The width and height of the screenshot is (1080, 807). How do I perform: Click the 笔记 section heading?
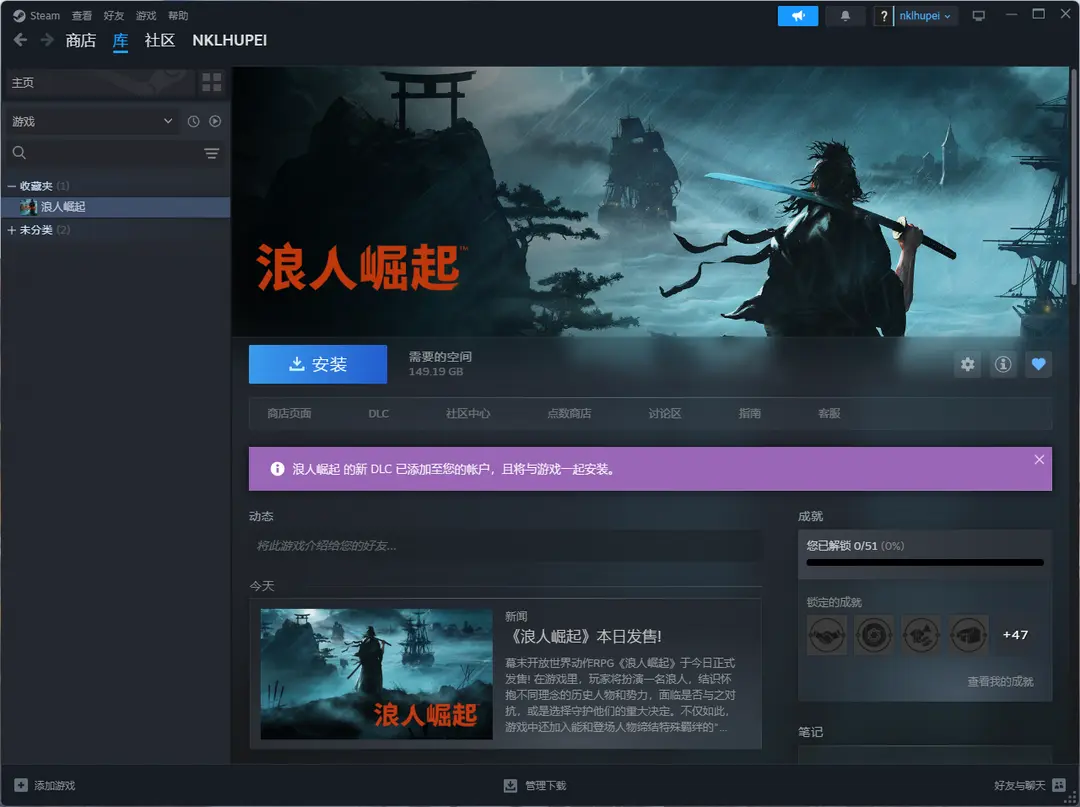tap(810, 732)
